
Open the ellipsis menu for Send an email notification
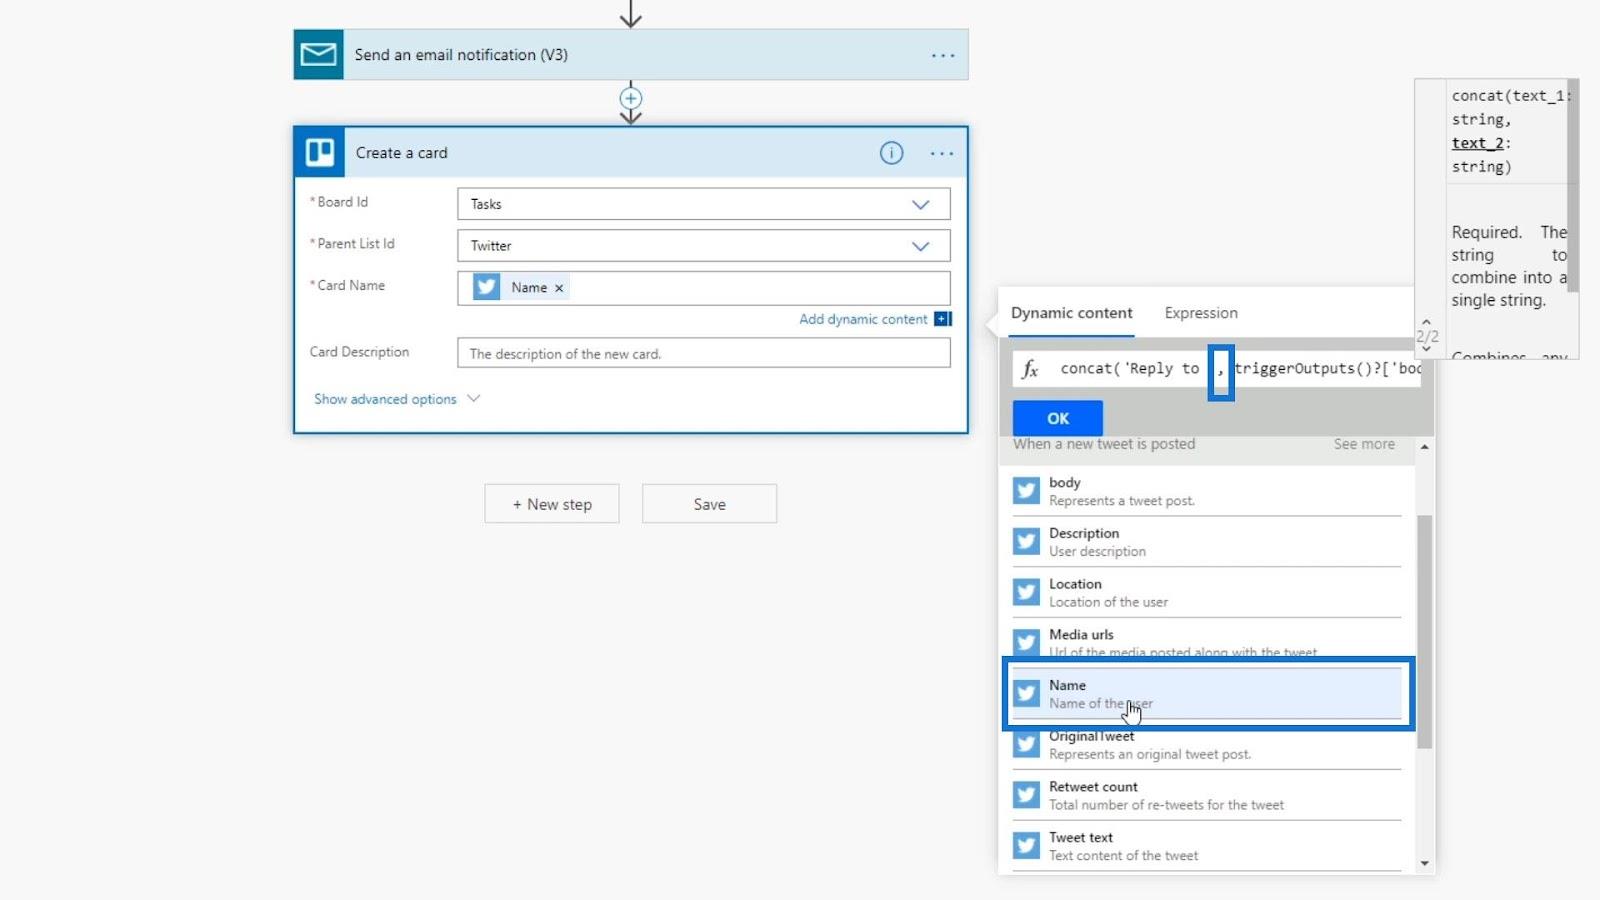click(x=943, y=55)
